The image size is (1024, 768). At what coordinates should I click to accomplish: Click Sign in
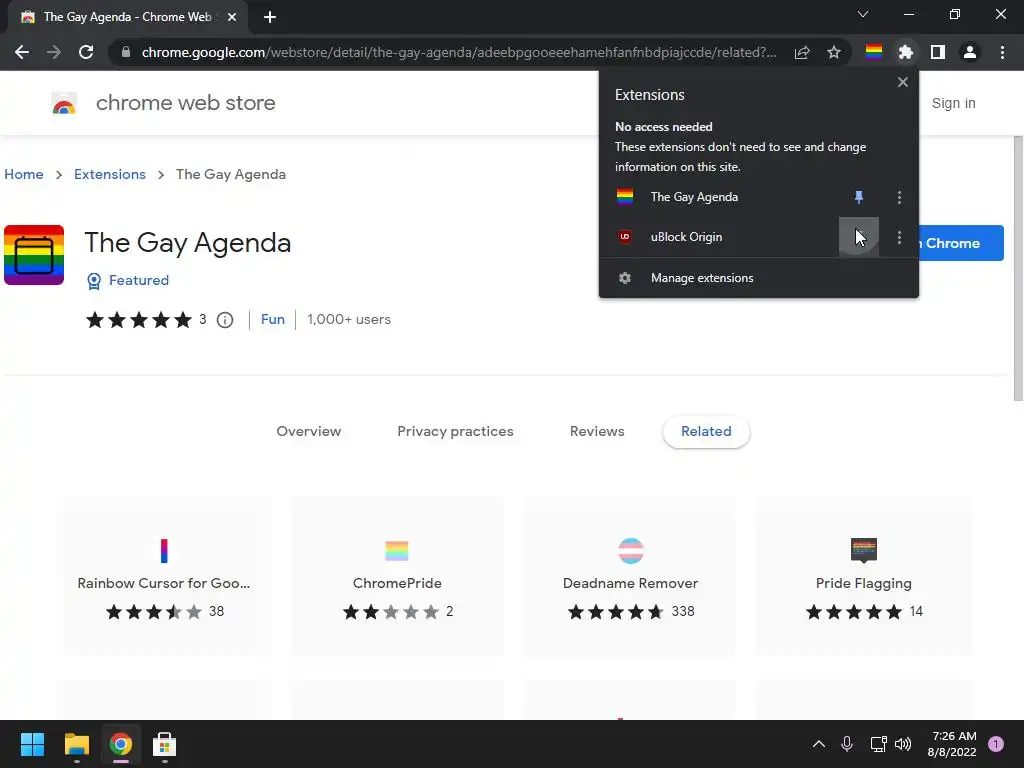953,103
